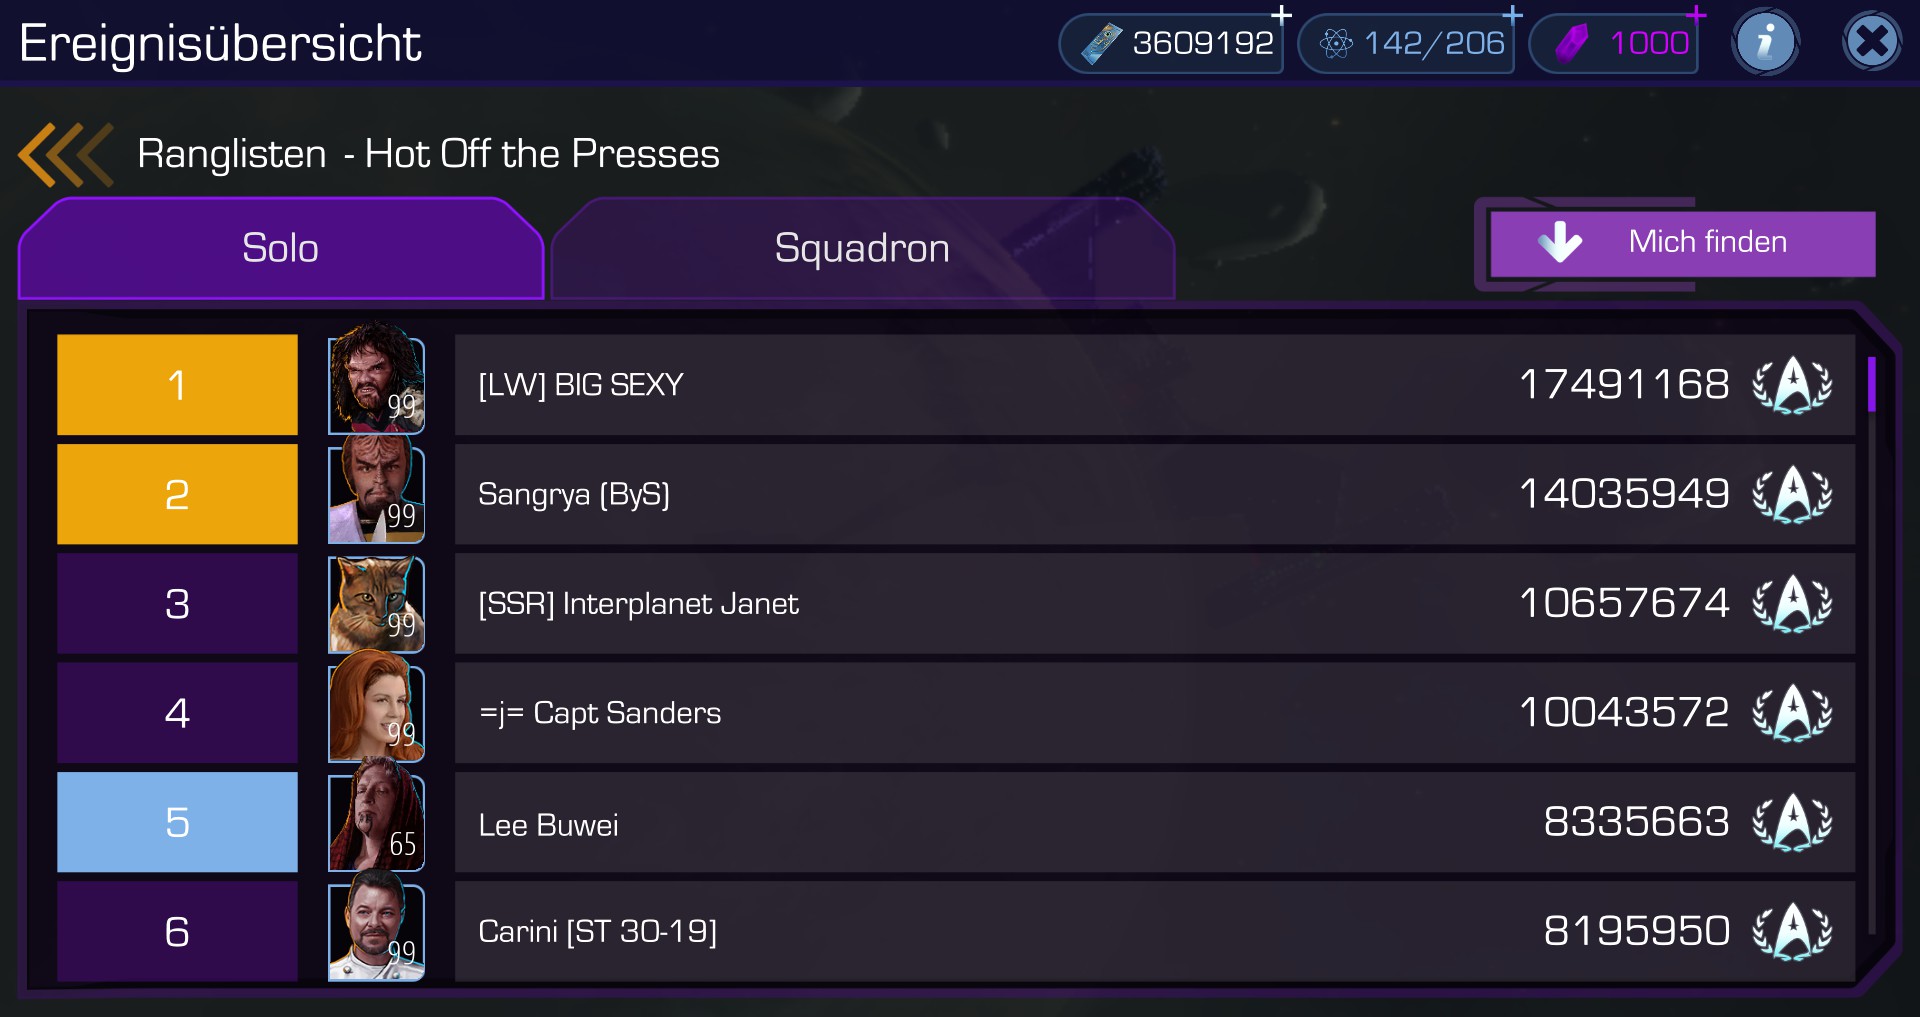Click the Starfleet emblem in Lee Buwei row
Screen dimensions: 1920x1017
click(1792, 822)
